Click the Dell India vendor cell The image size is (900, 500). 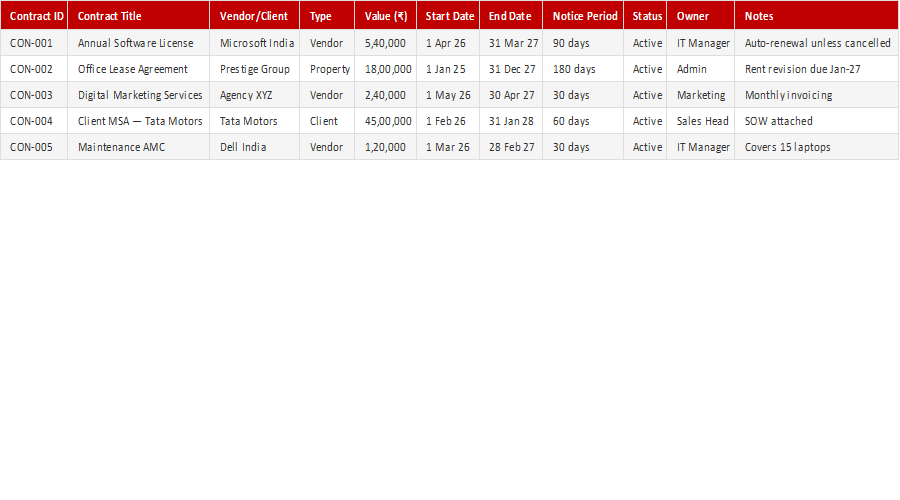click(254, 147)
